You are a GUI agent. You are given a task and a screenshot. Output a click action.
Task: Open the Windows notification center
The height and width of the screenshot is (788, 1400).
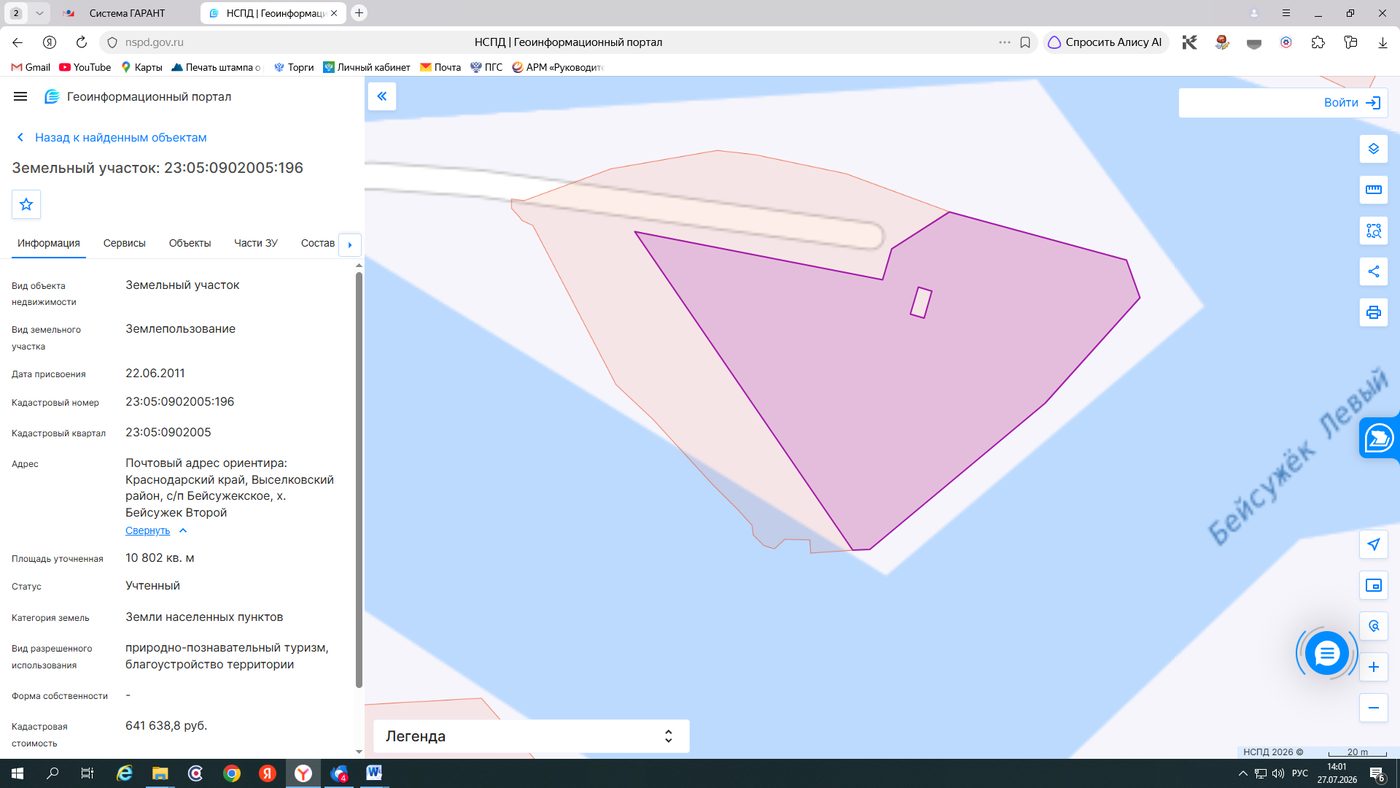[1377, 773]
